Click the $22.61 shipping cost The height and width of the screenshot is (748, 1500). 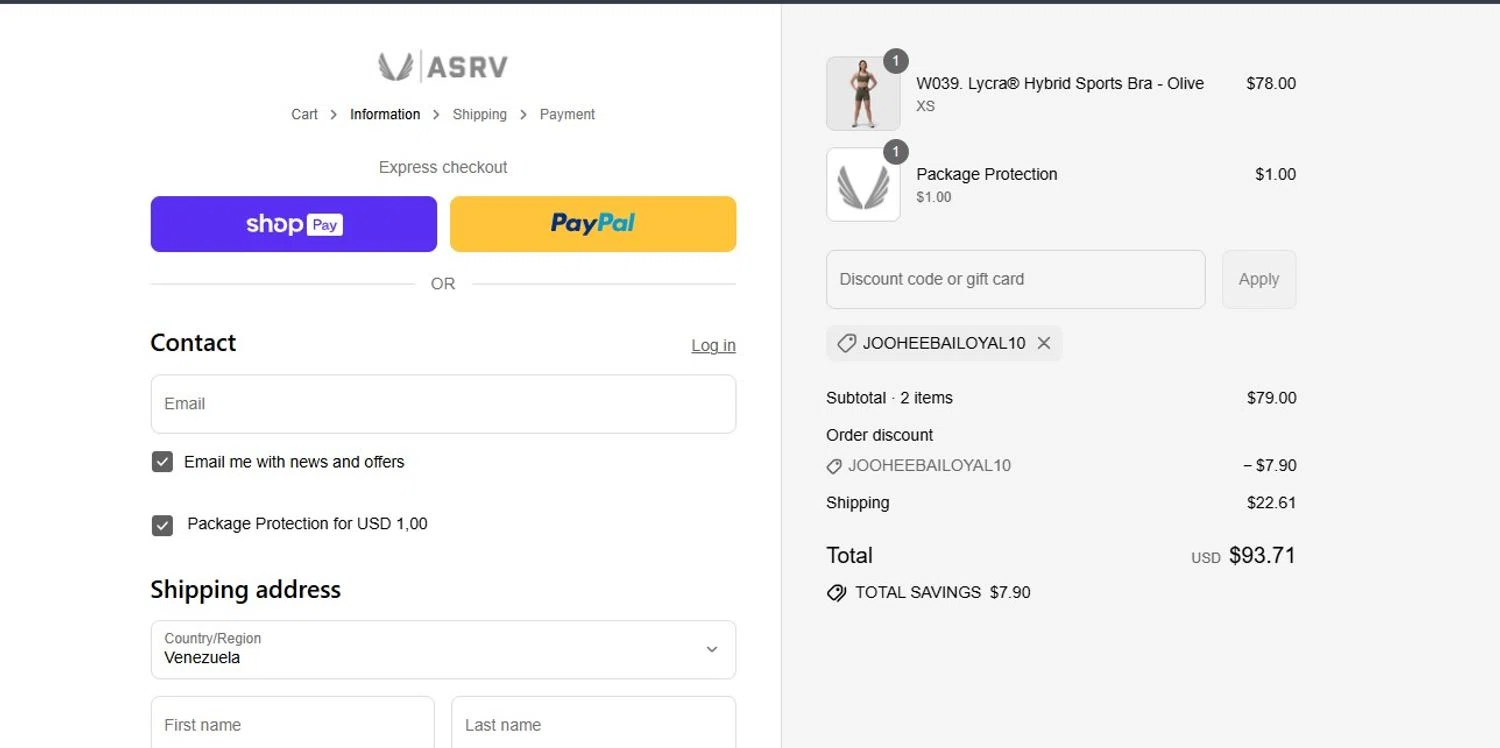(x=1271, y=503)
